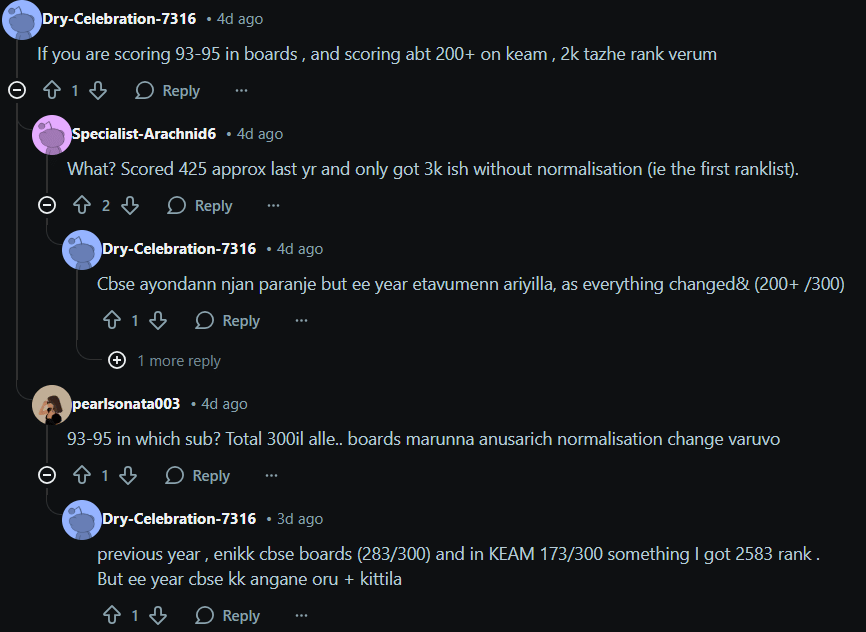
Task: Collapse Specialist-Arachnid6's reply thread
Action: (46, 205)
